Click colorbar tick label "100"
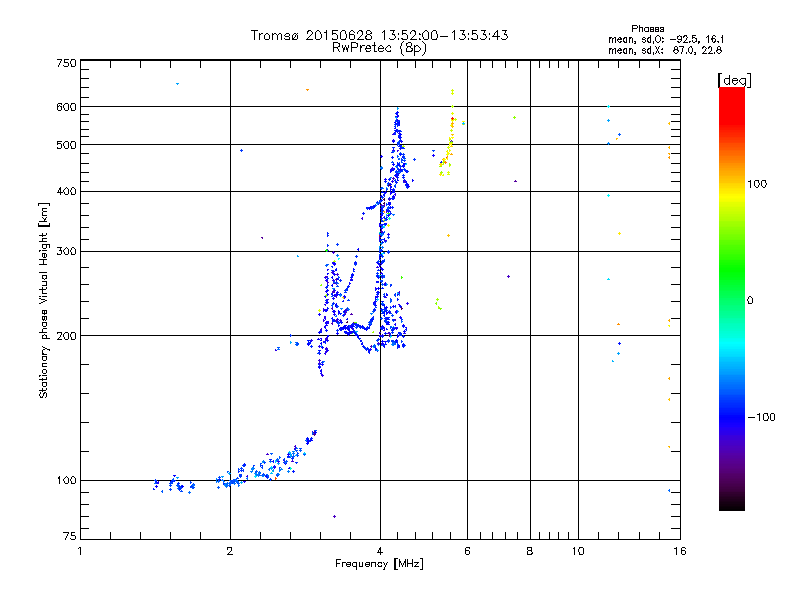 (x=757, y=184)
